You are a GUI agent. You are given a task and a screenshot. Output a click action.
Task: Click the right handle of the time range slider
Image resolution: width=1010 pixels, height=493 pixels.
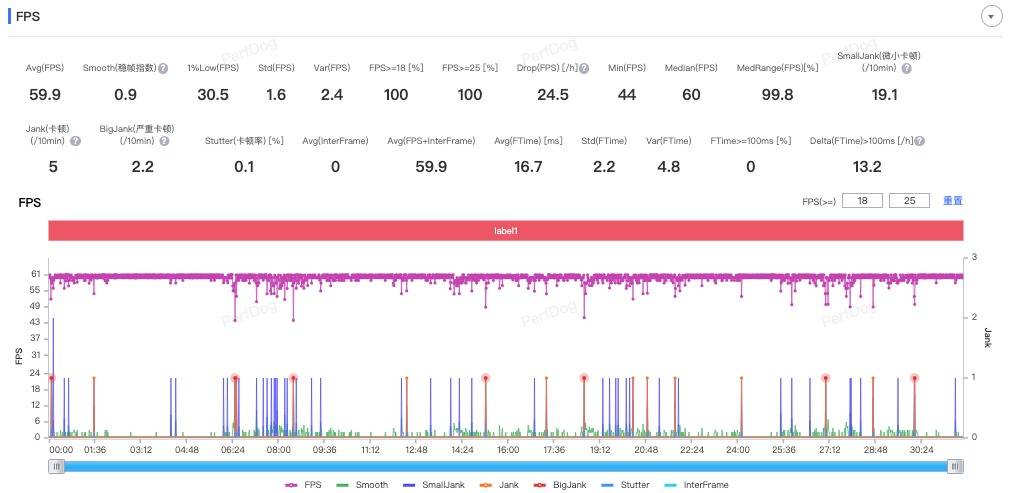pyautogui.click(x=955, y=466)
